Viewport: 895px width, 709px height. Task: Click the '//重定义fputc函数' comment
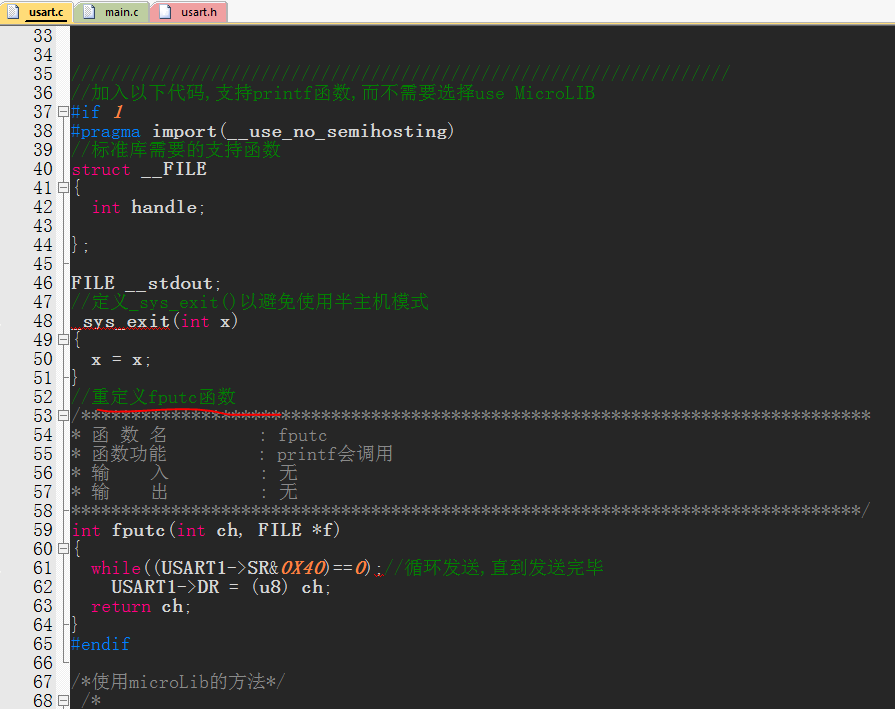tap(154, 397)
